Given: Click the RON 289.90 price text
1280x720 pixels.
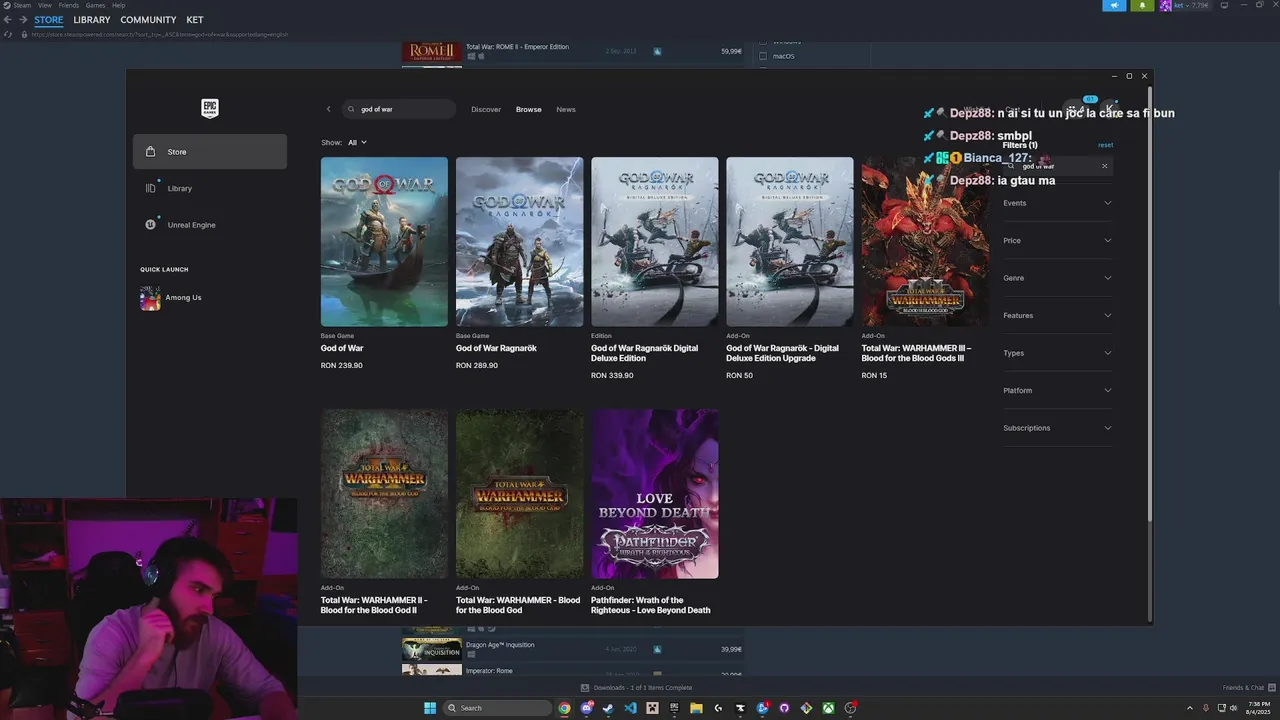Looking at the screenshot, I should click(x=477, y=366).
